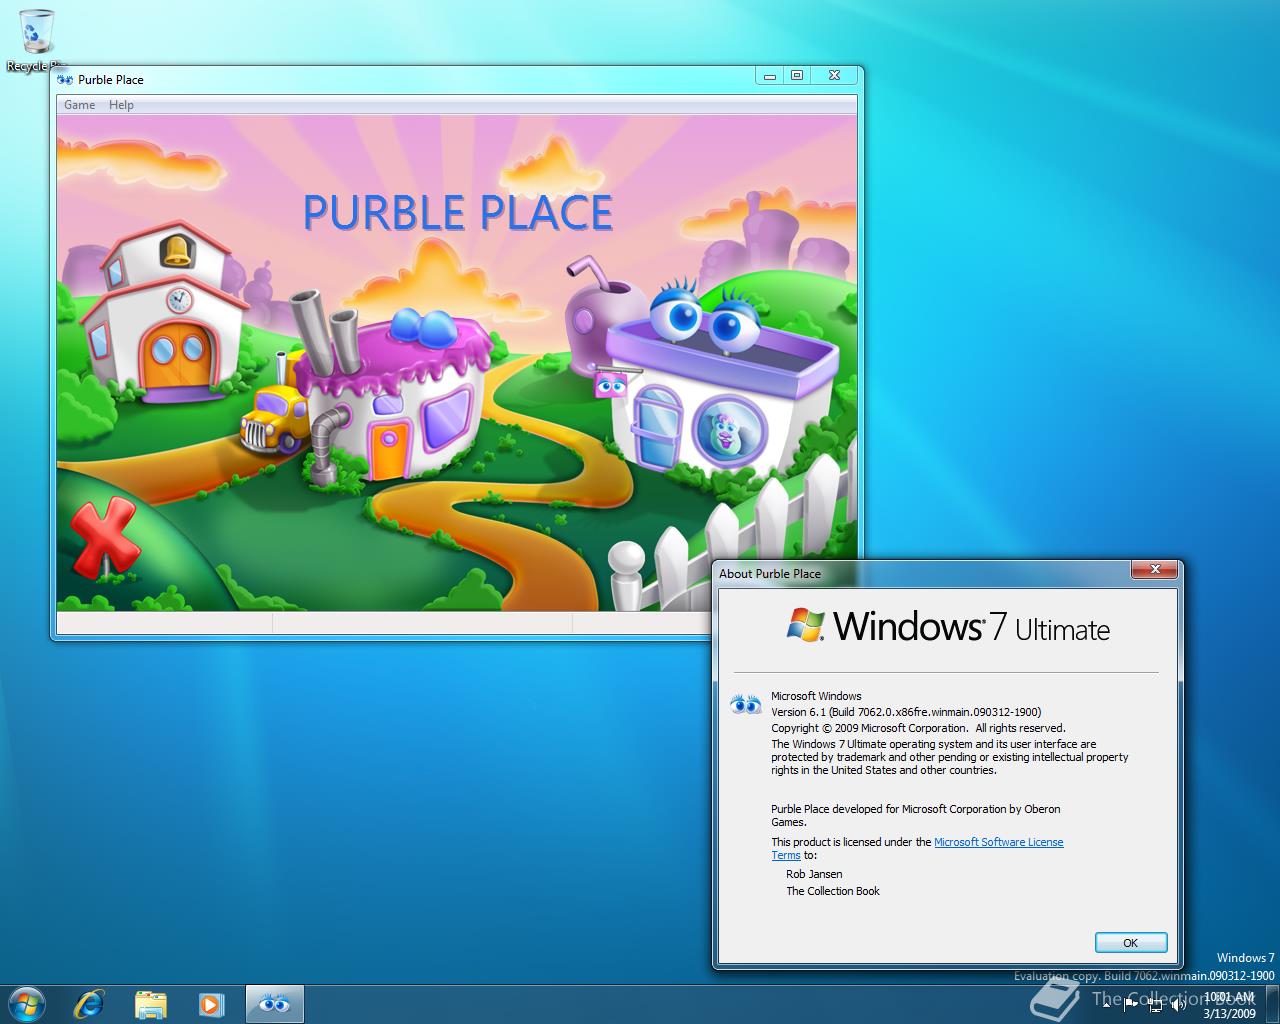Image resolution: width=1280 pixels, height=1024 pixels.
Task: Switch to the Purble Place taskbar button
Action: click(x=274, y=1004)
